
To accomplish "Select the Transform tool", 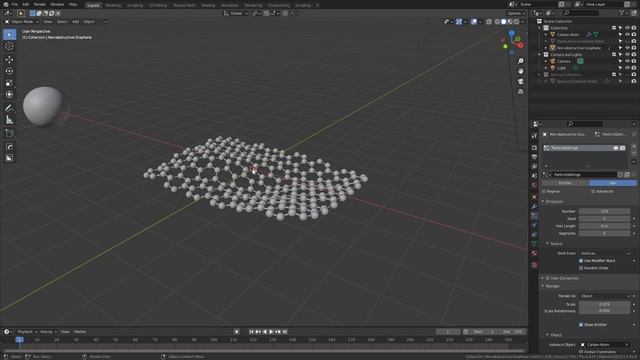I will coord(9,95).
